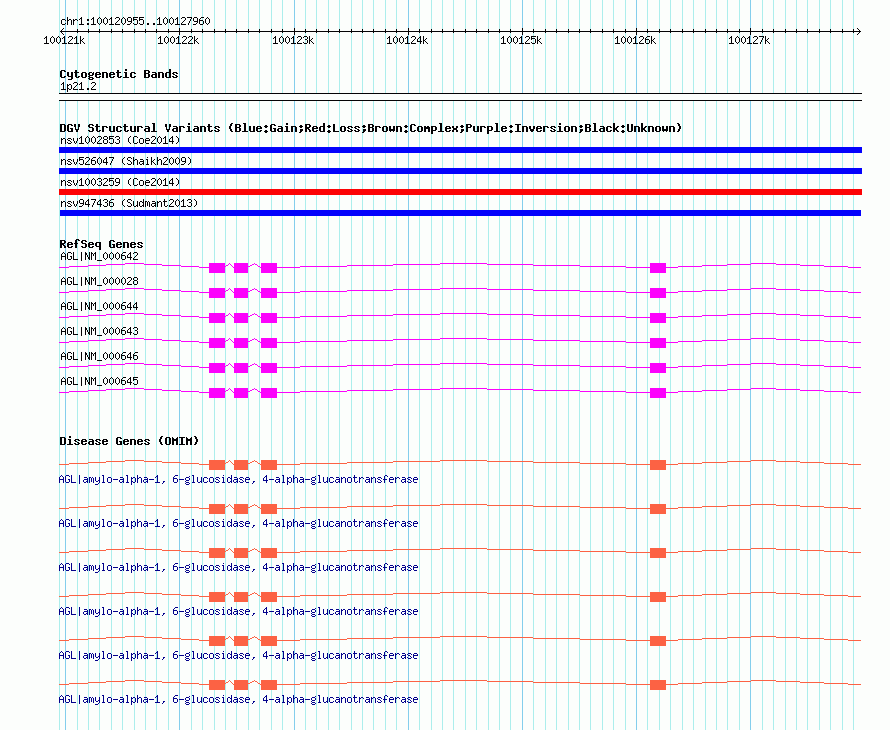Click the 100121k ruler tick label
Image resolution: width=890 pixels, height=730 pixels.
click(x=64, y=40)
